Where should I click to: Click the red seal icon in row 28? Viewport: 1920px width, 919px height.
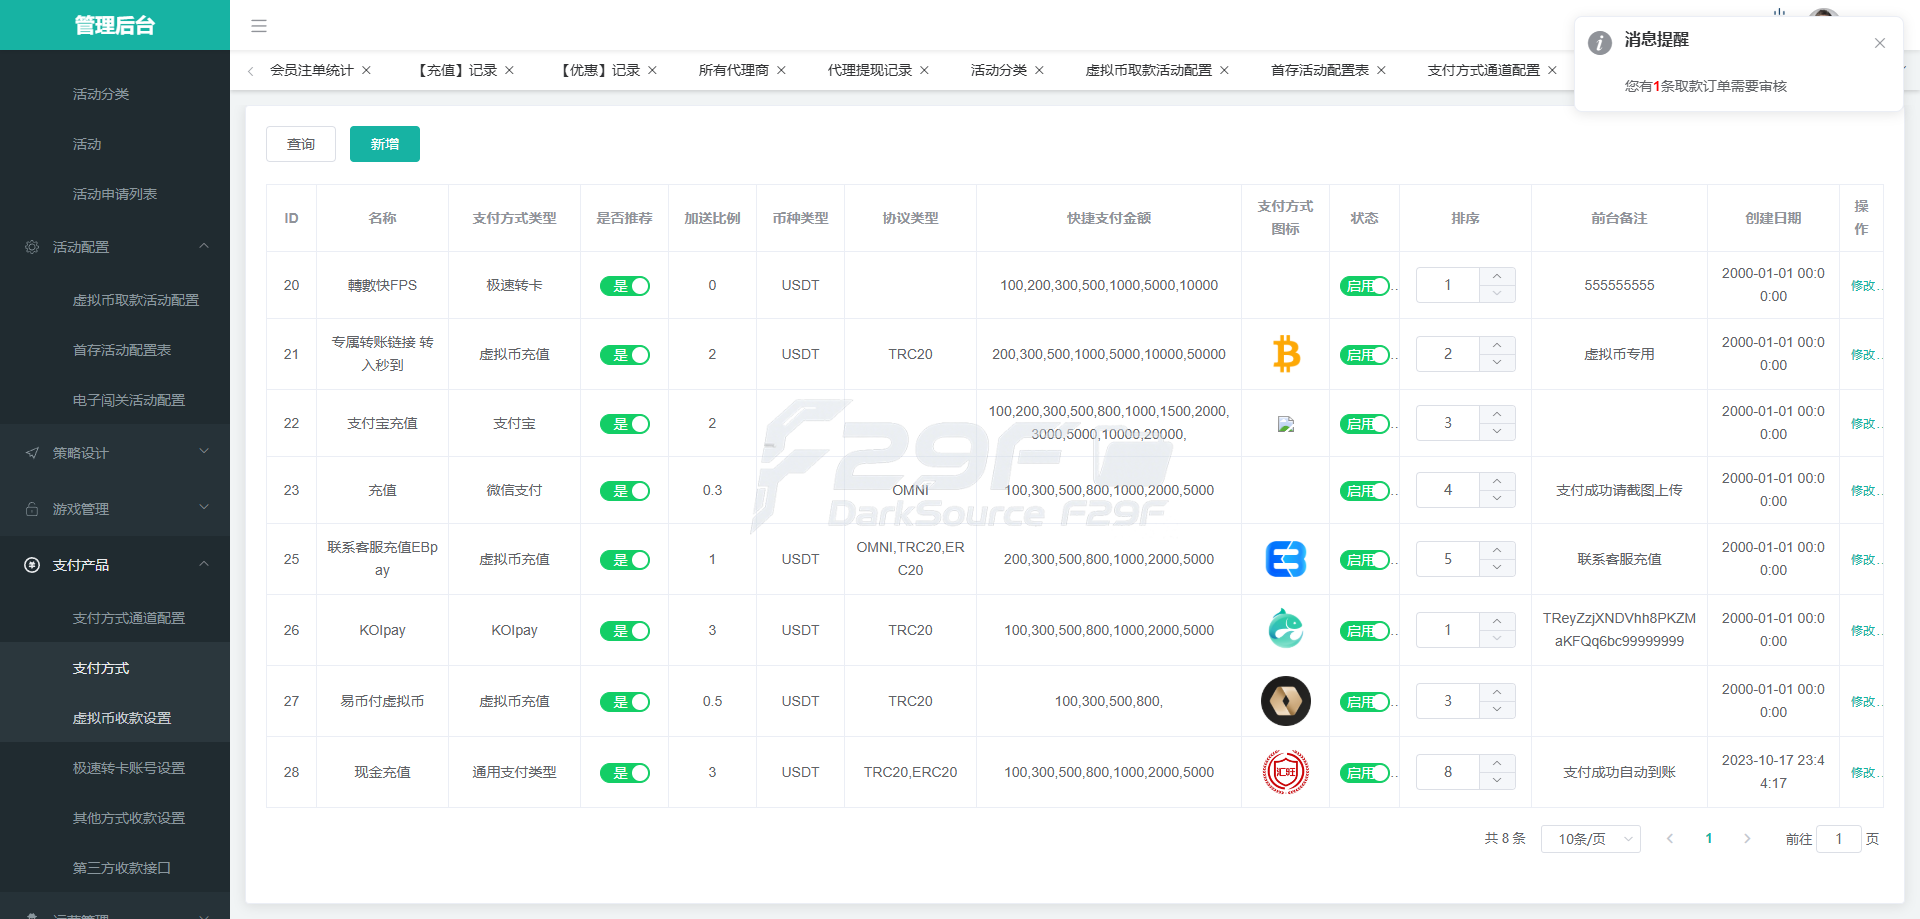(1286, 772)
